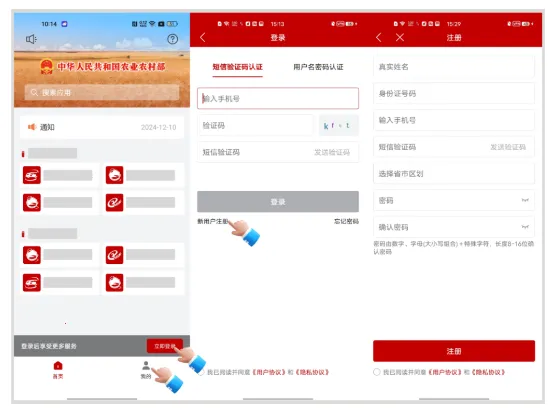Click the 搜索应用 search field
The image size is (551, 411).
(x=102, y=92)
